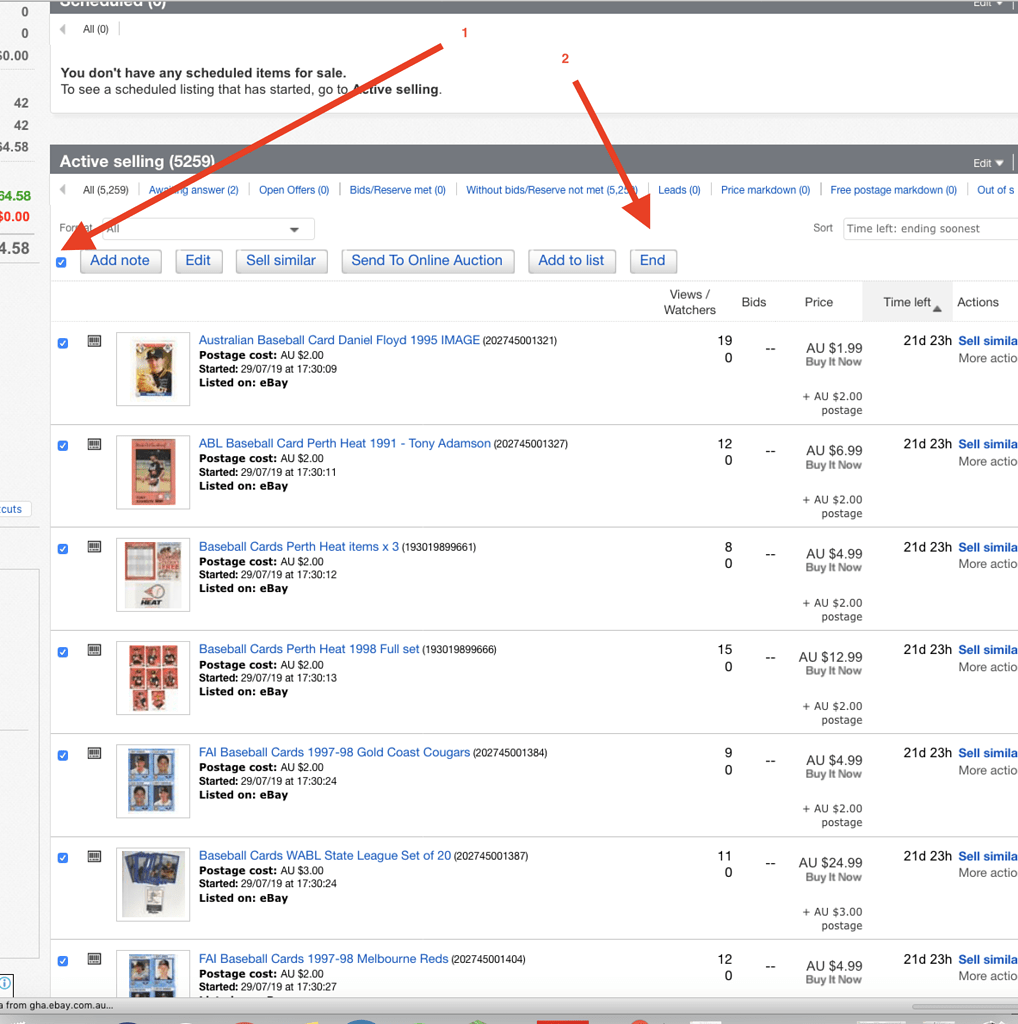Open the Format filter dropdown

pyautogui.click(x=208, y=229)
